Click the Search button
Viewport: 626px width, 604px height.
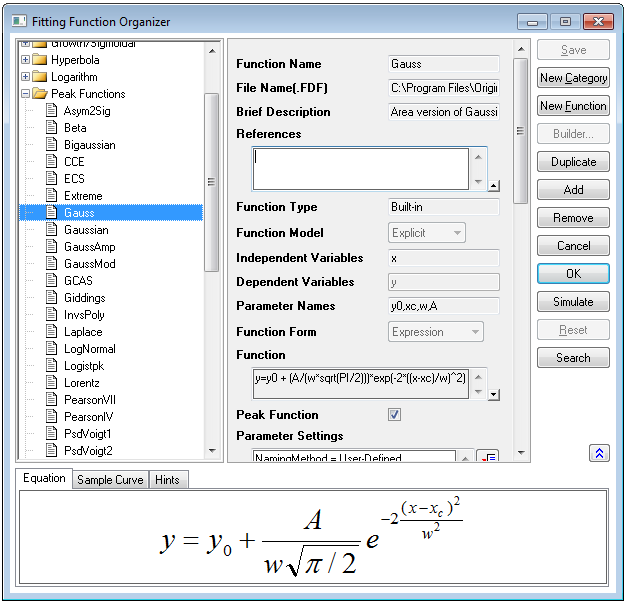coord(573,357)
